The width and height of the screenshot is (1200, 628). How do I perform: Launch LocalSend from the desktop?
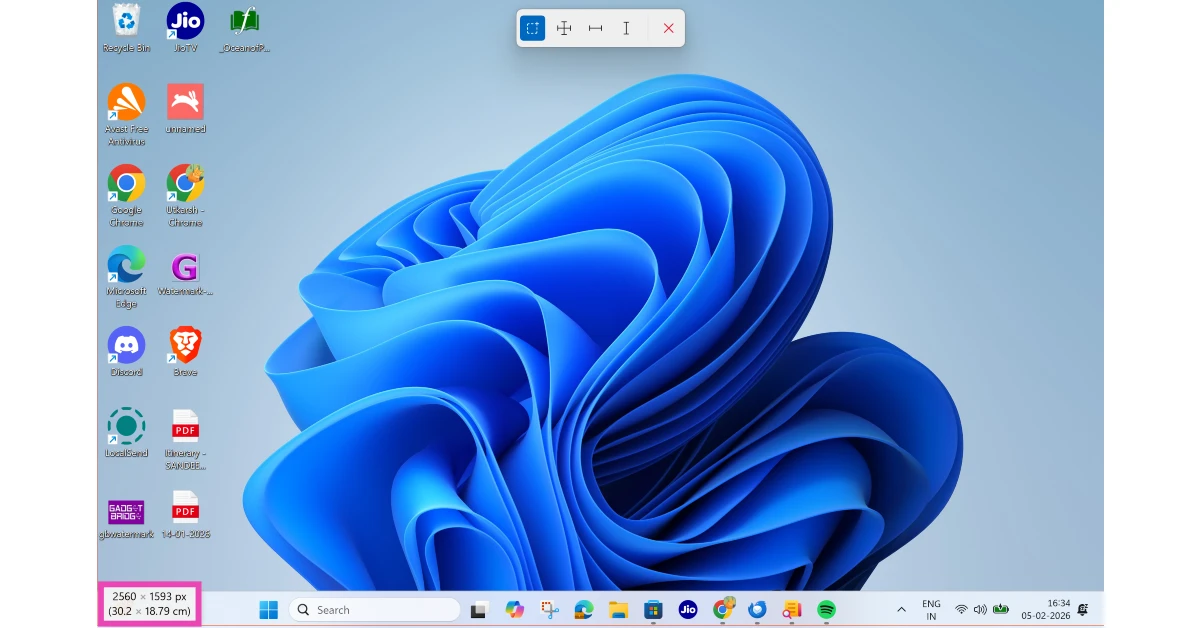[126, 425]
